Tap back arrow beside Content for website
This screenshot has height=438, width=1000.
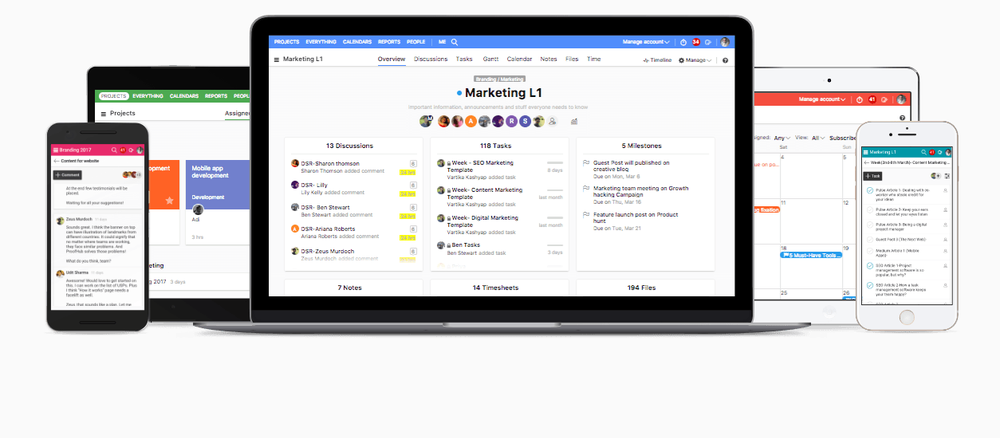pyautogui.click(x=55, y=161)
